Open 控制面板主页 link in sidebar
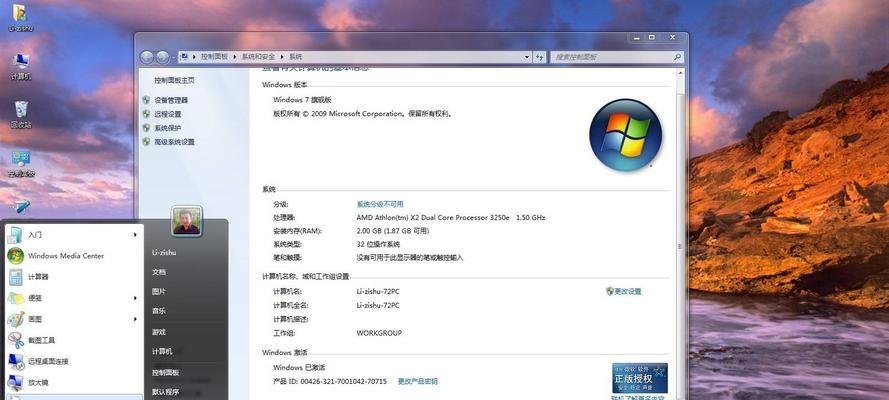889x400 pixels. point(174,80)
